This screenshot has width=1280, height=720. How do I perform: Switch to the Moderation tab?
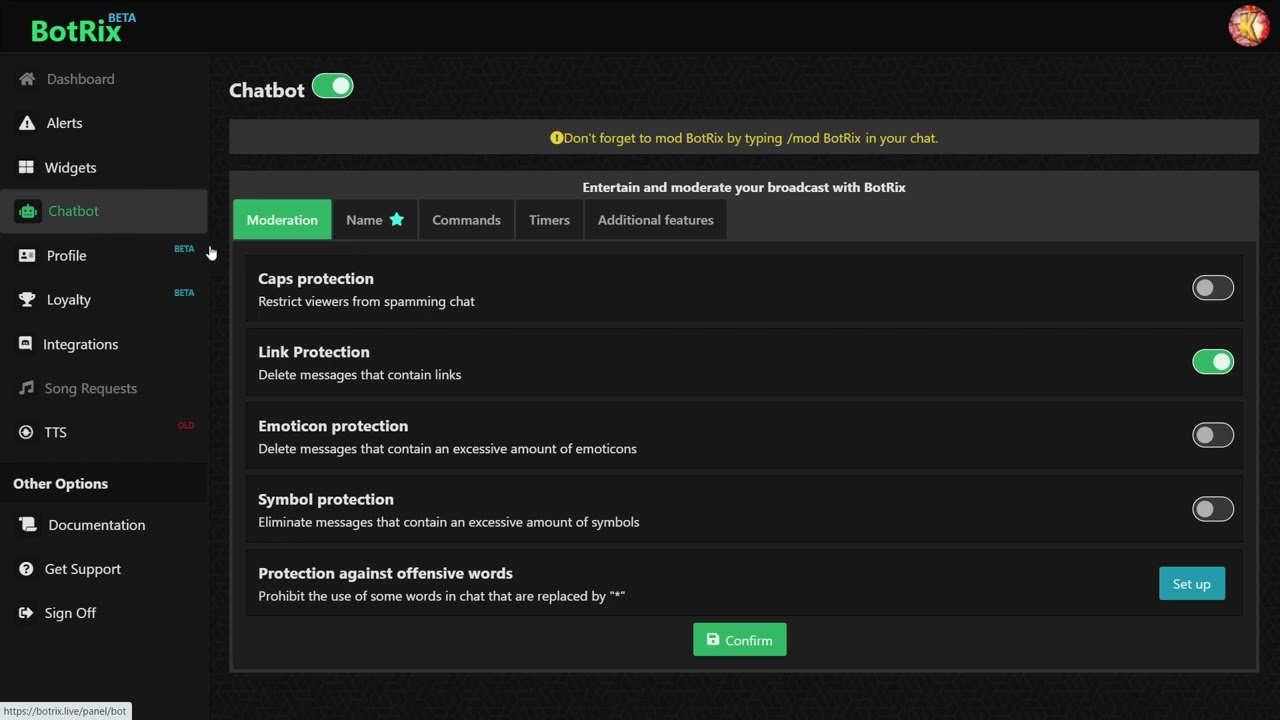tap(282, 220)
